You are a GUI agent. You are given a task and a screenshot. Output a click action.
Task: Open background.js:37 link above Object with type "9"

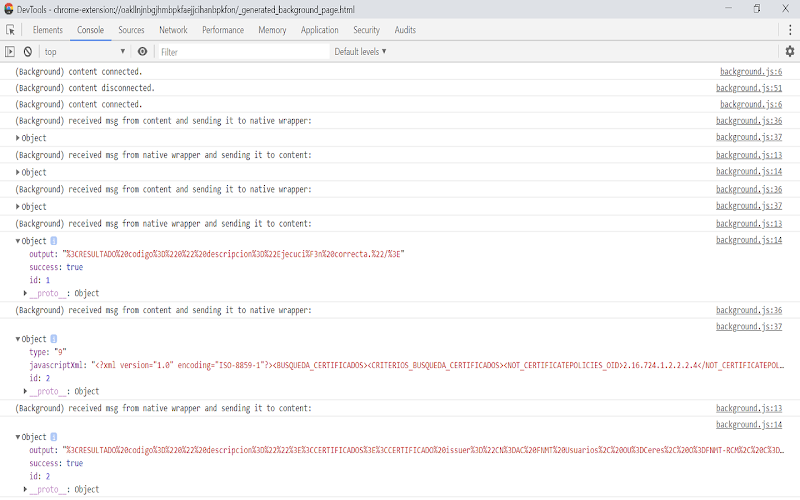[748, 326]
